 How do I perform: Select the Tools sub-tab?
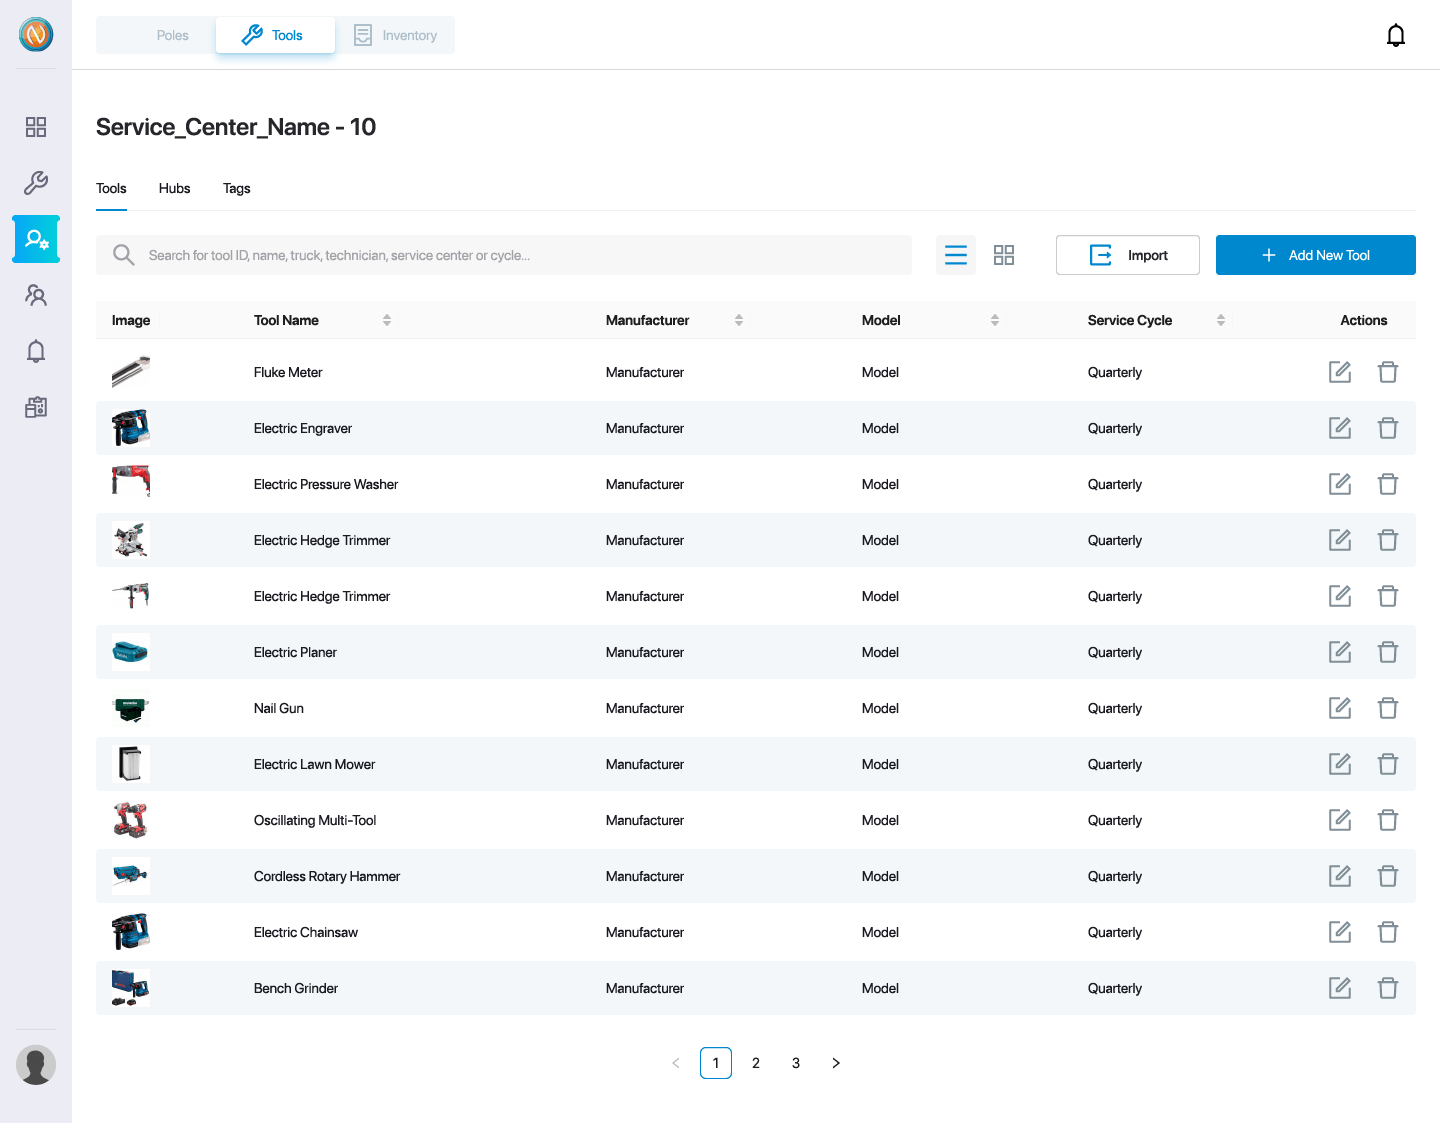pyautogui.click(x=111, y=188)
